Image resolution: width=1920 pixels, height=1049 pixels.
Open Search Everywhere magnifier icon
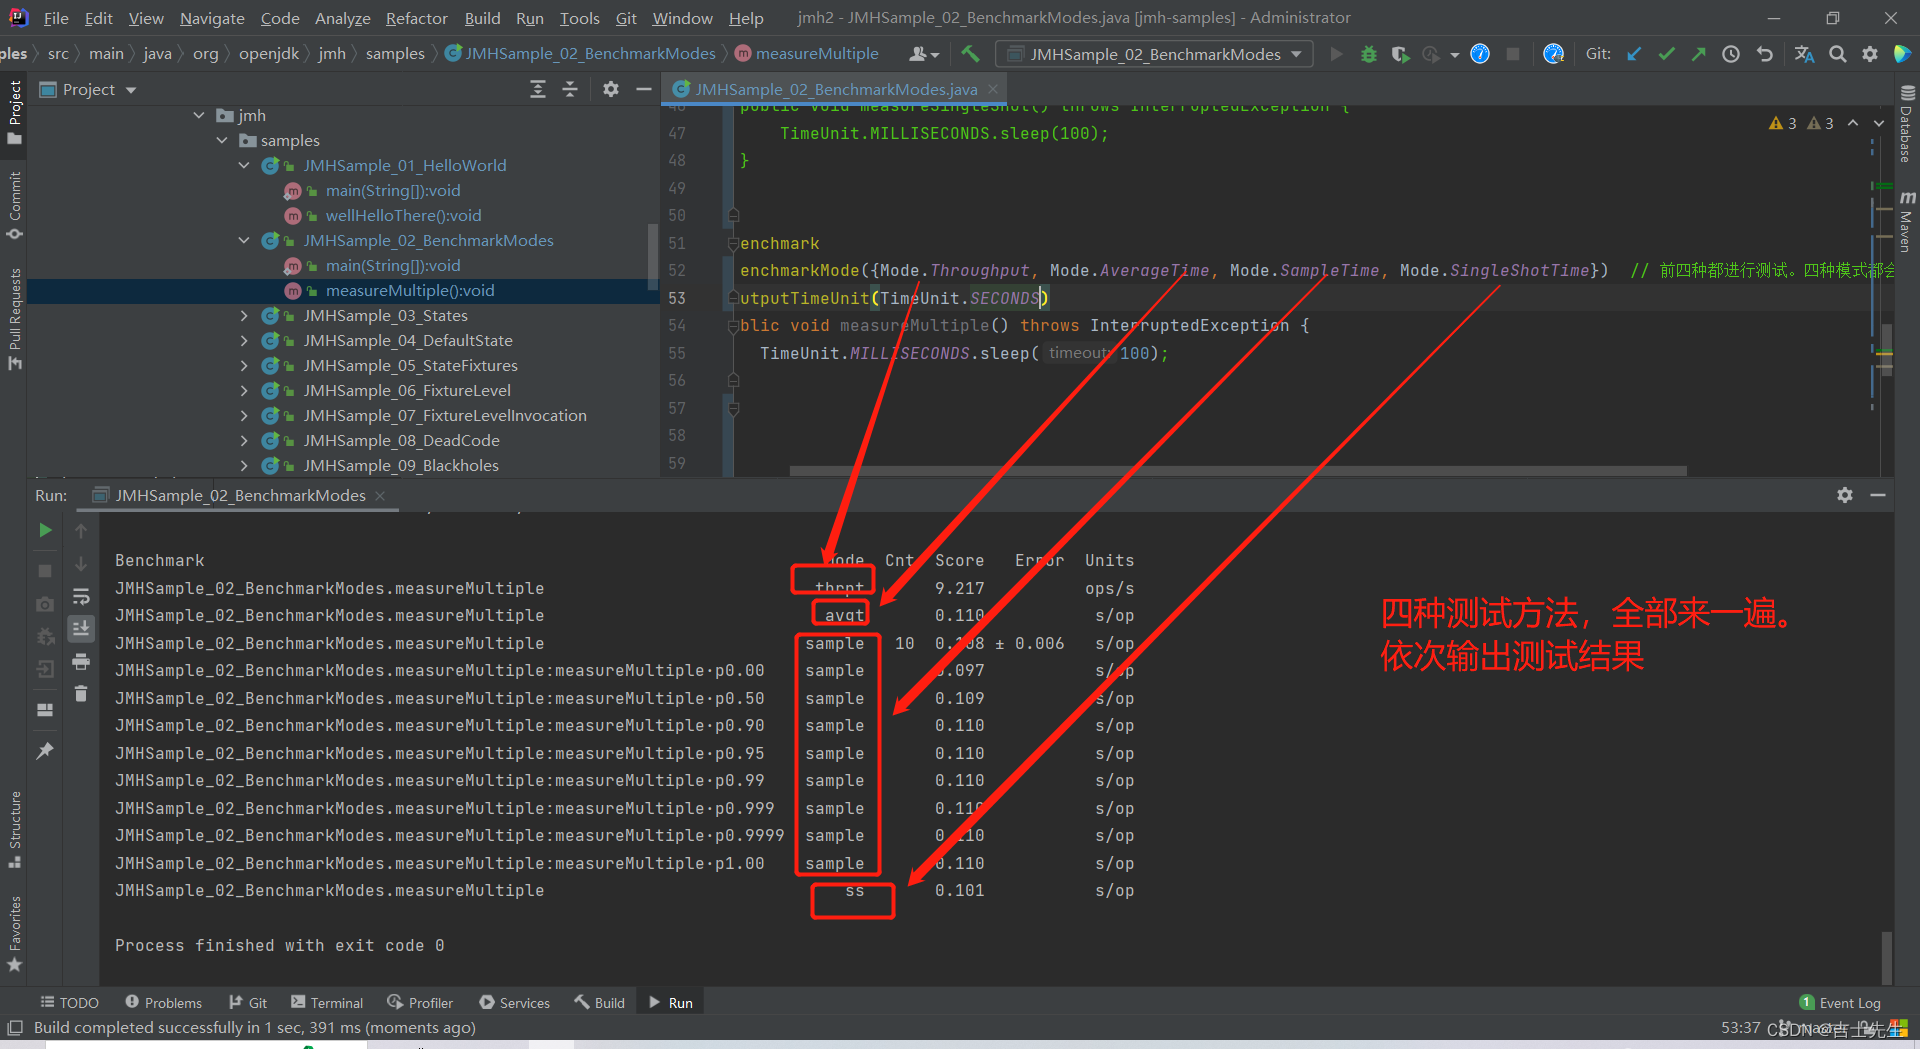(x=1837, y=54)
